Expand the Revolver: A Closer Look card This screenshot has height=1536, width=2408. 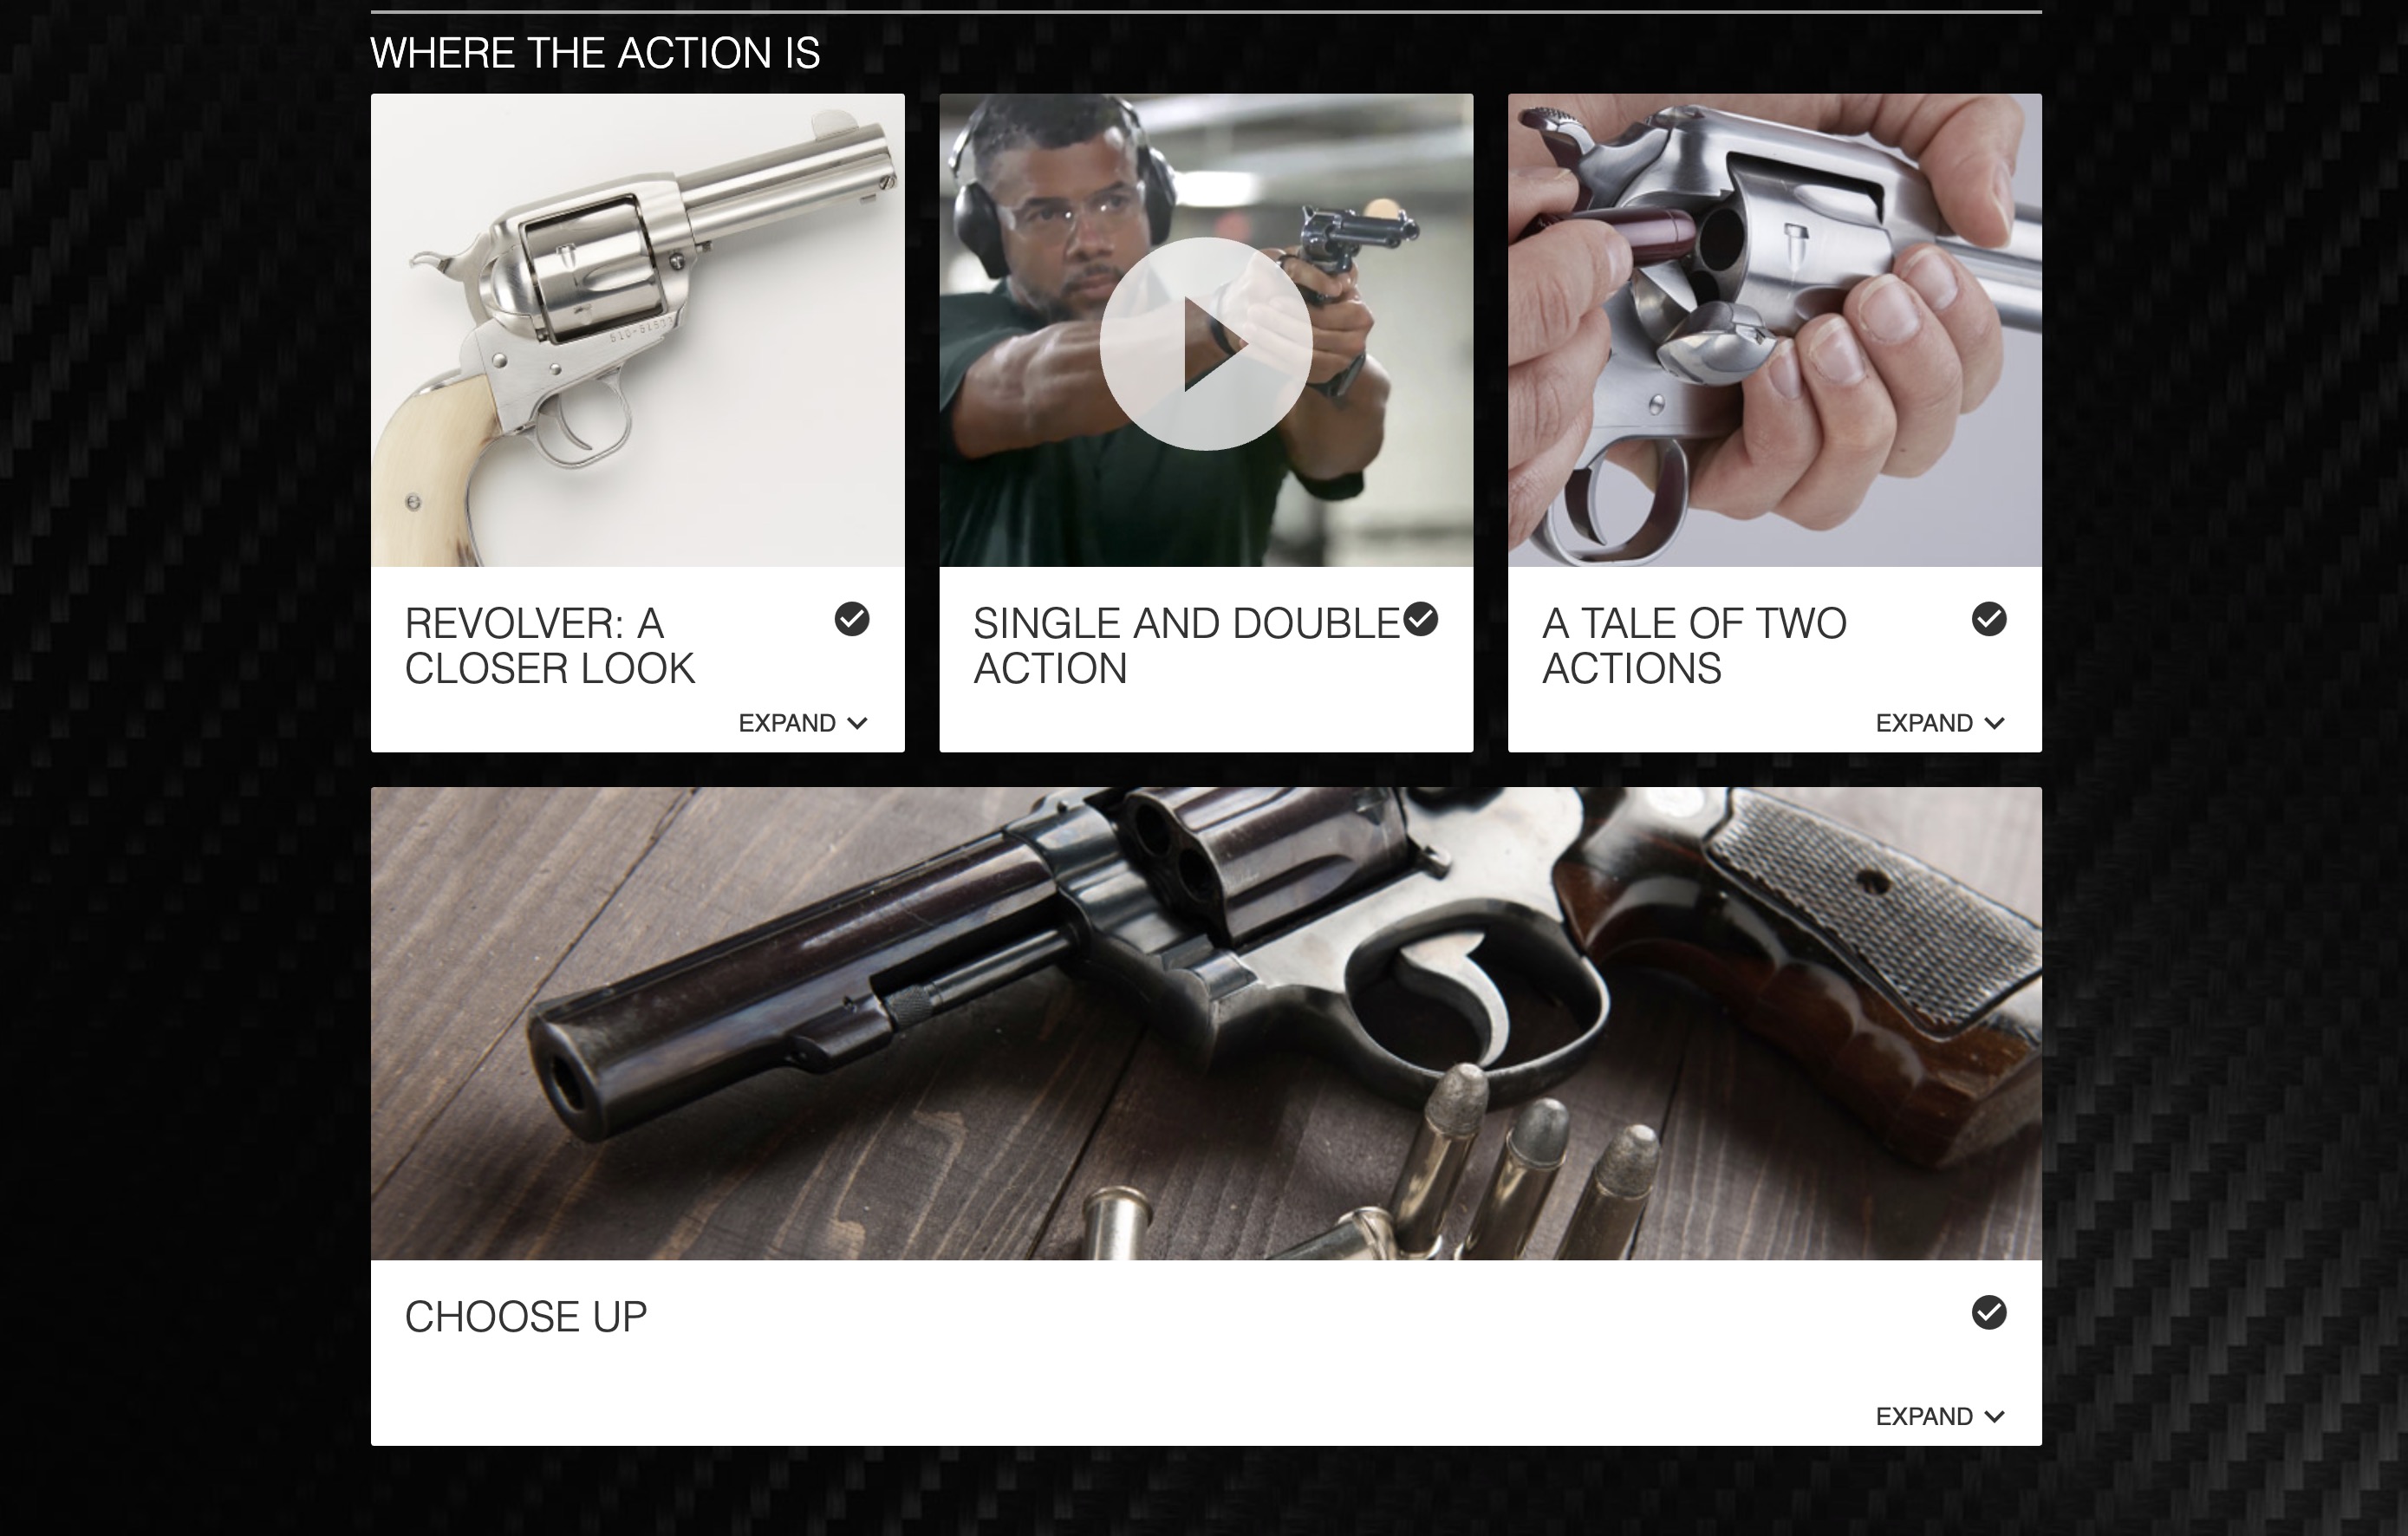click(x=803, y=723)
